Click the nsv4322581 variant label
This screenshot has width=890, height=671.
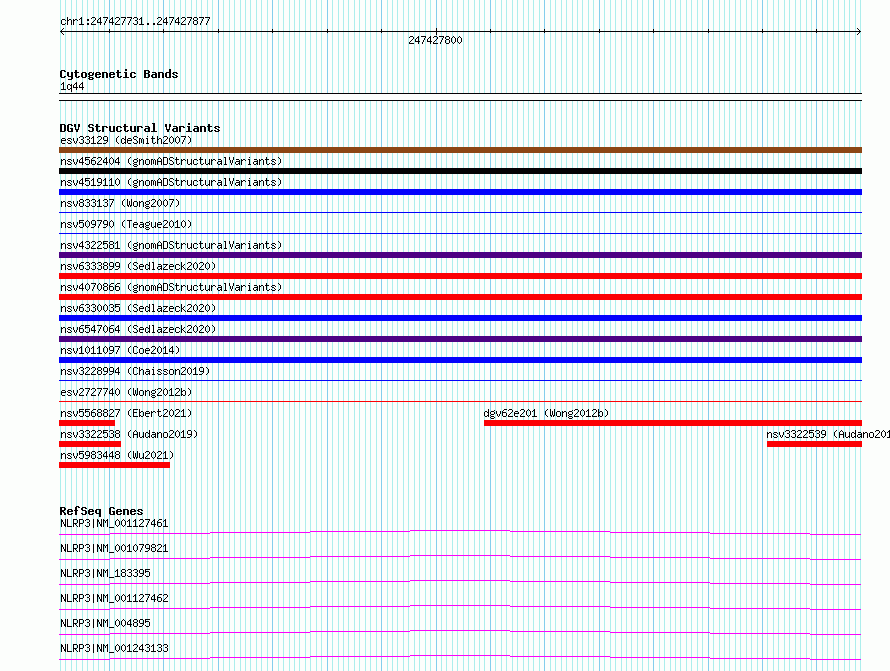tap(170, 245)
